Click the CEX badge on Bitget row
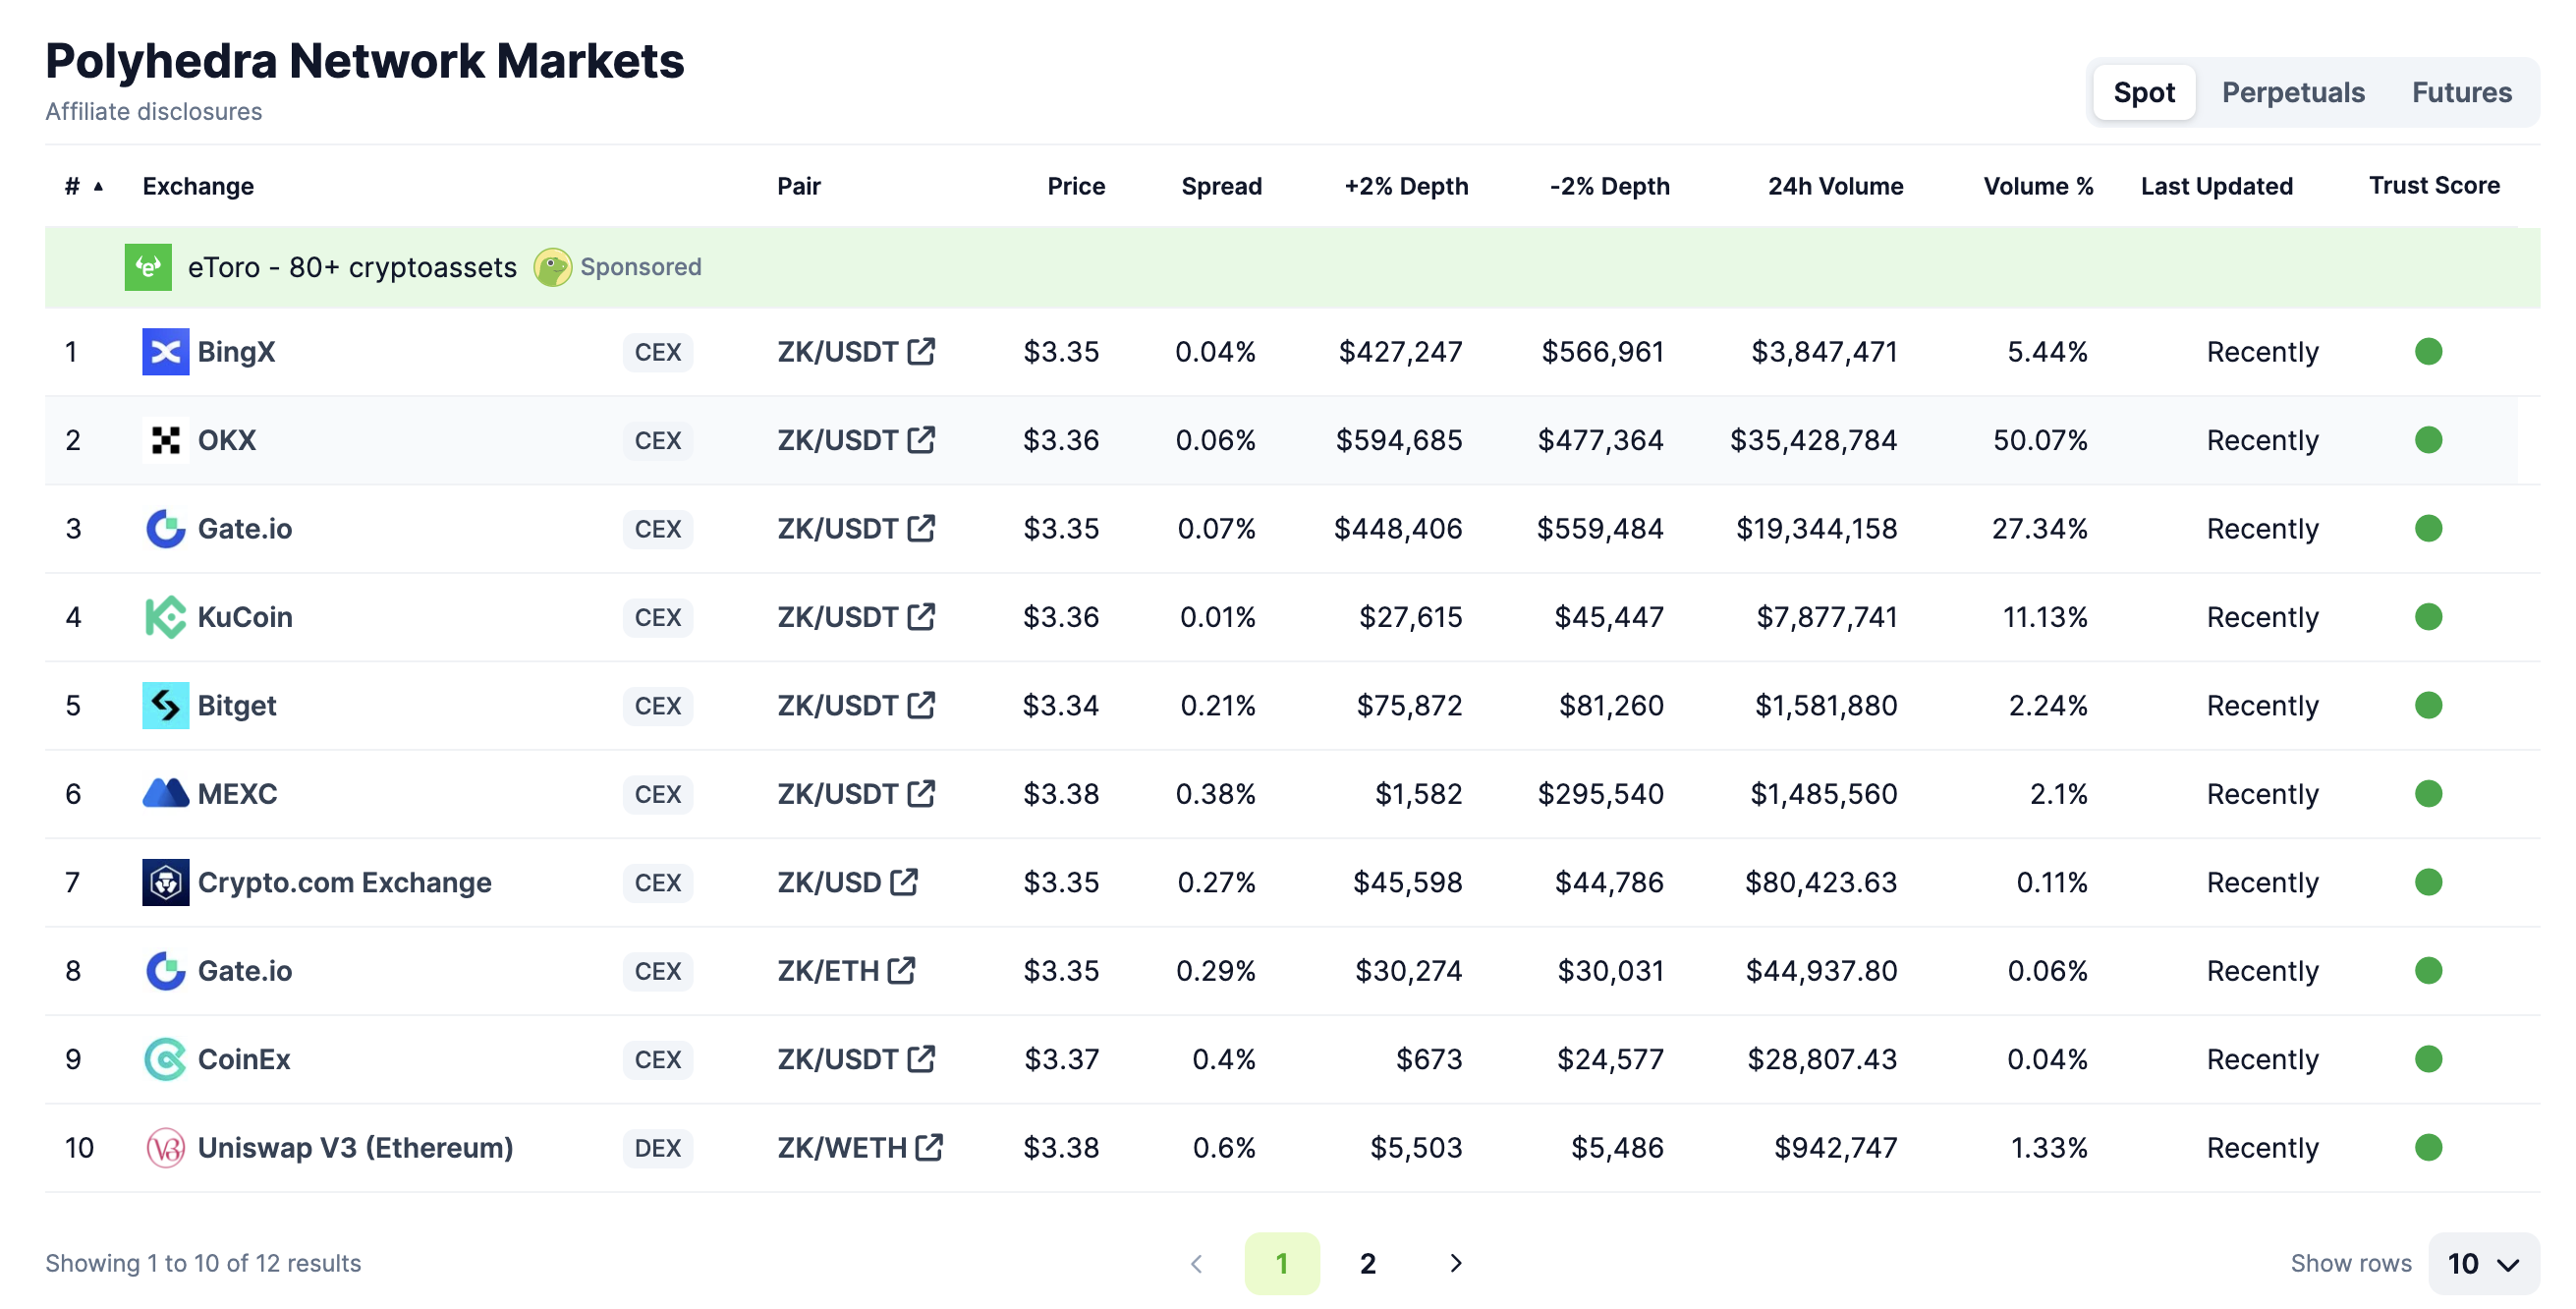Screen dimensions: 2576x1309 pos(657,705)
